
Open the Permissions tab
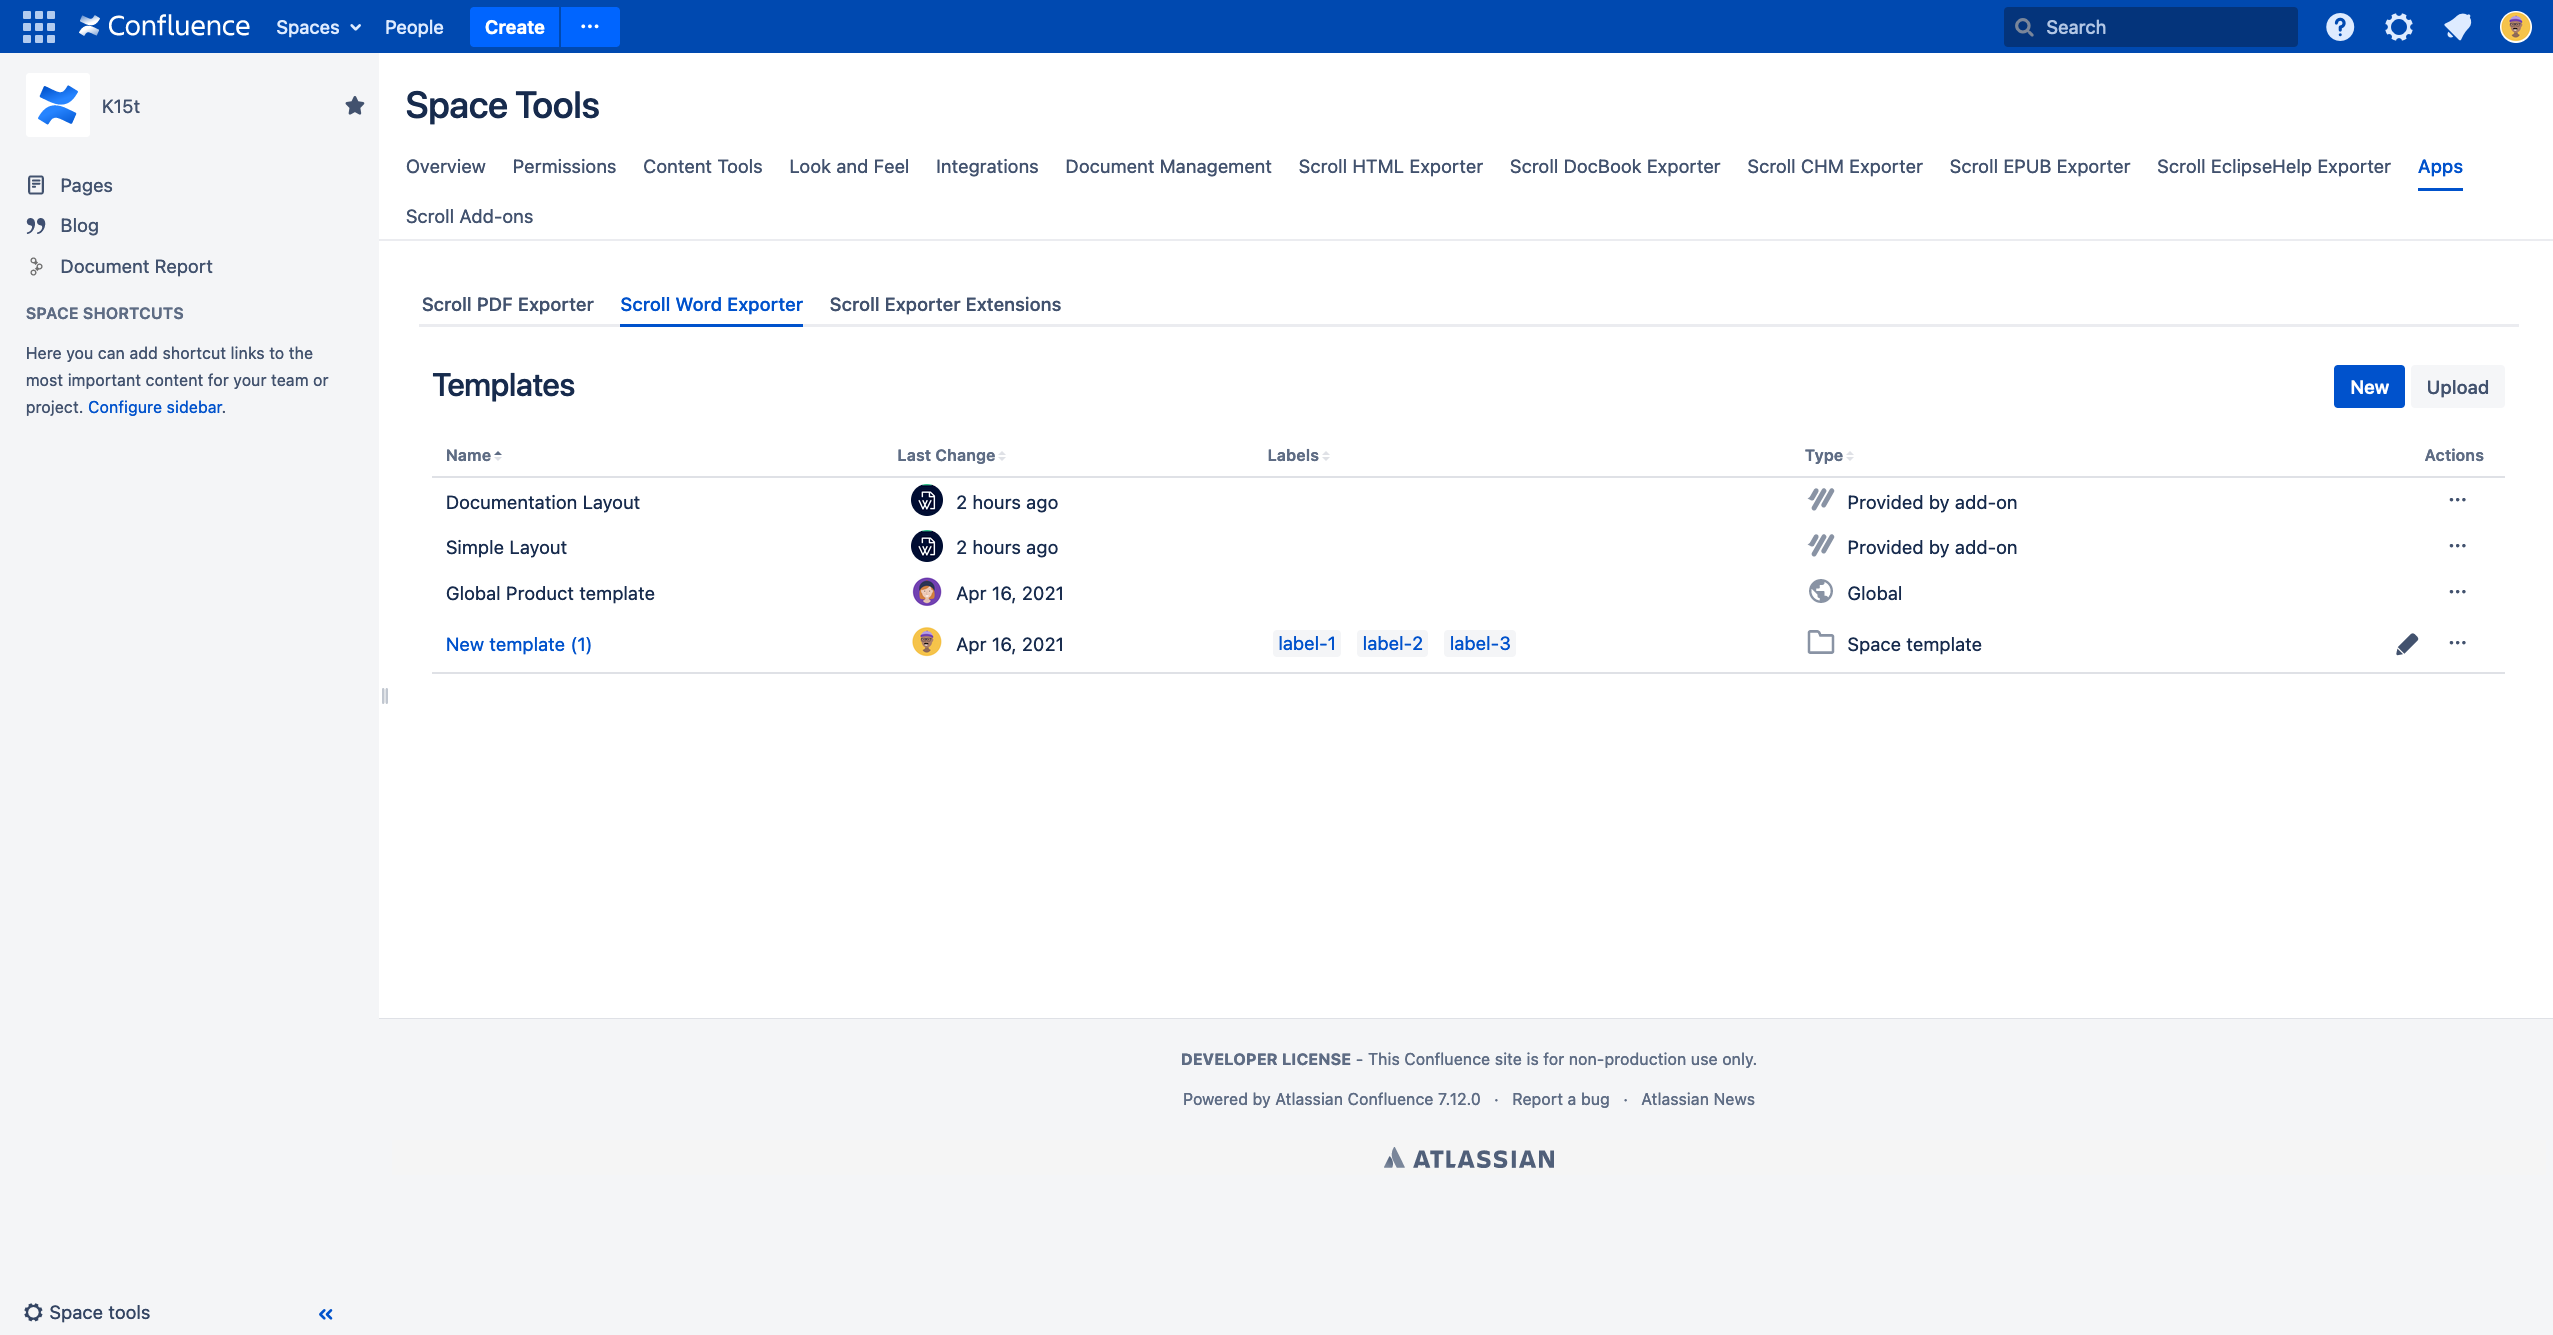point(564,167)
